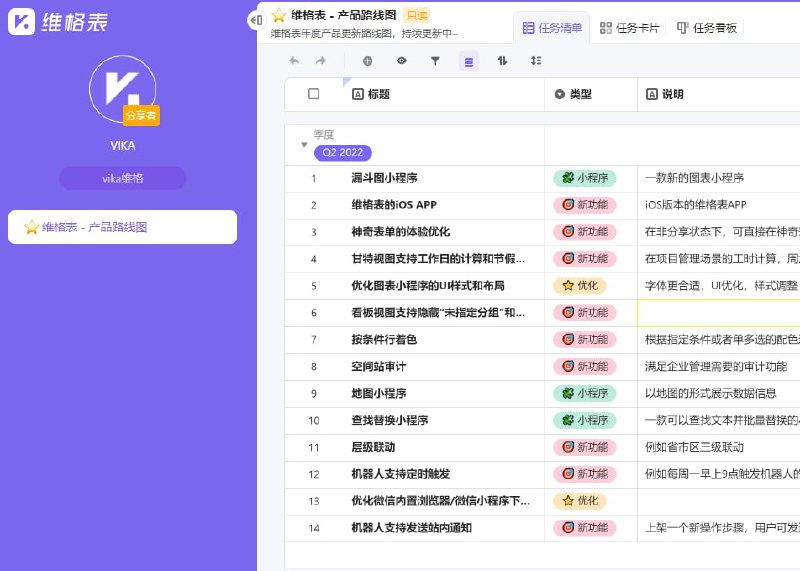
Task: Select row 3 title 神奇表单的体验优化
Action: click(x=401, y=232)
